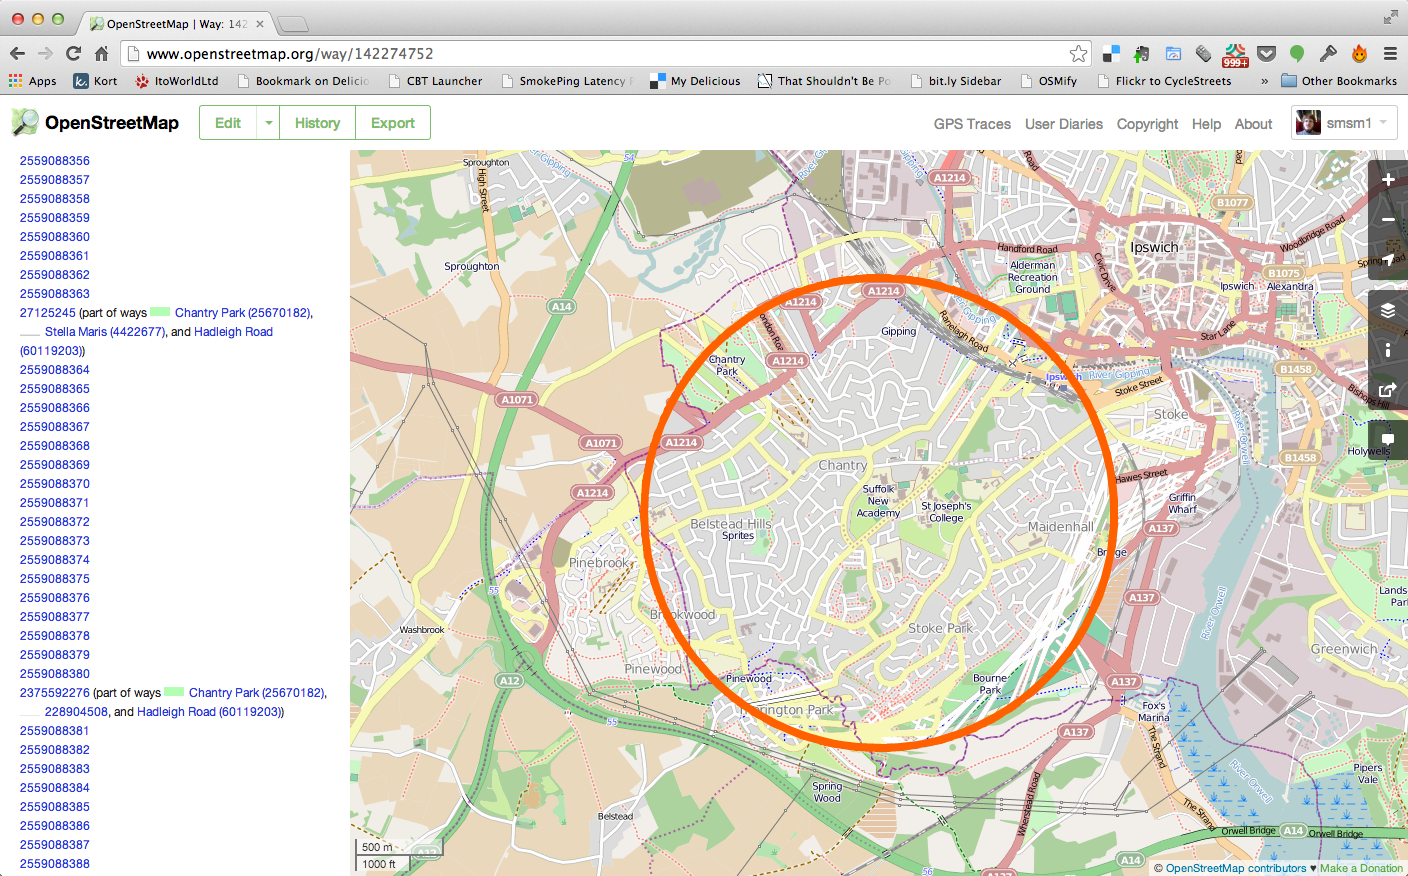Click the Edit button
The height and width of the screenshot is (876, 1408).
[228, 123]
